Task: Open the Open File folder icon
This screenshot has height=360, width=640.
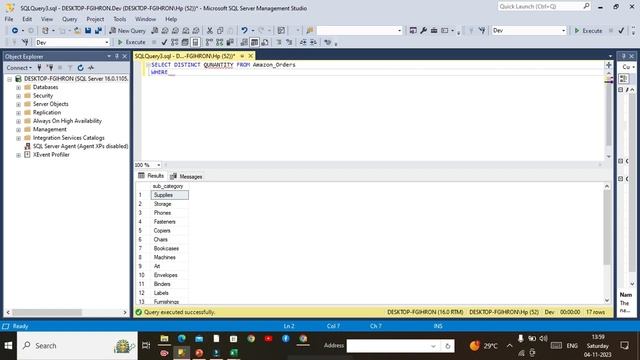Action: (x=77, y=31)
